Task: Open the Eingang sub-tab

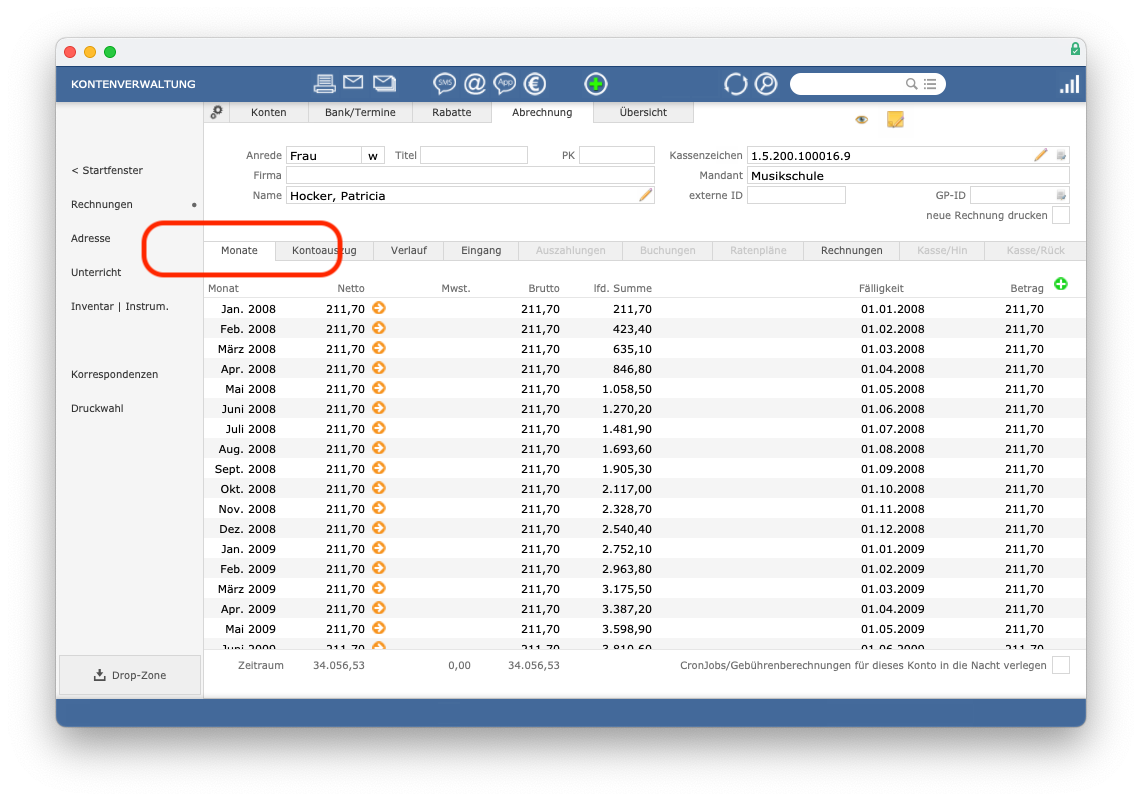Action: click(x=481, y=250)
